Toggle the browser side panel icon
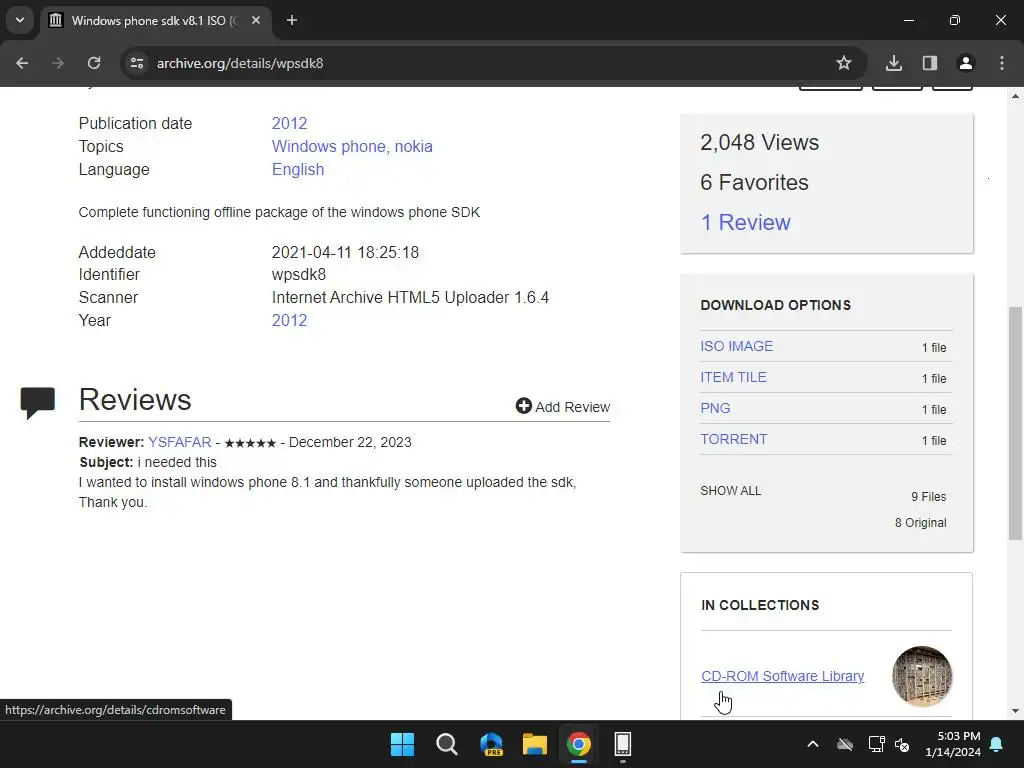This screenshot has width=1024, height=768. (x=930, y=63)
